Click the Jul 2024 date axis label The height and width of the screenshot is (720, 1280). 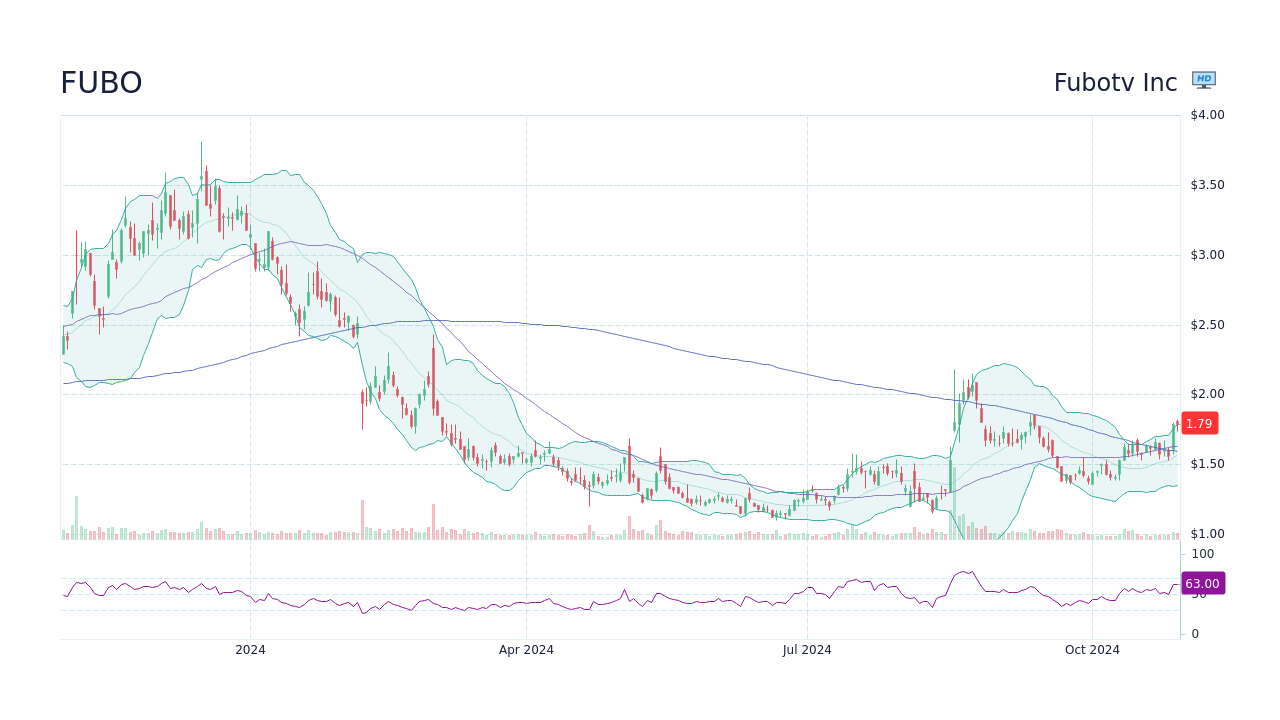pyautogui.click(x=807, y=650)
